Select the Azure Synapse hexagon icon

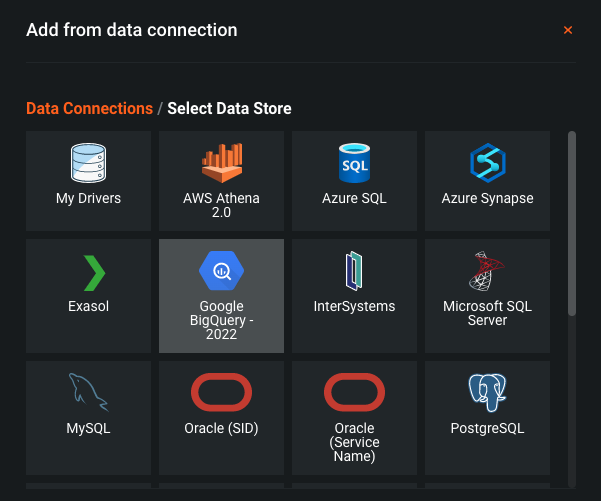click(x=488, y=163)
